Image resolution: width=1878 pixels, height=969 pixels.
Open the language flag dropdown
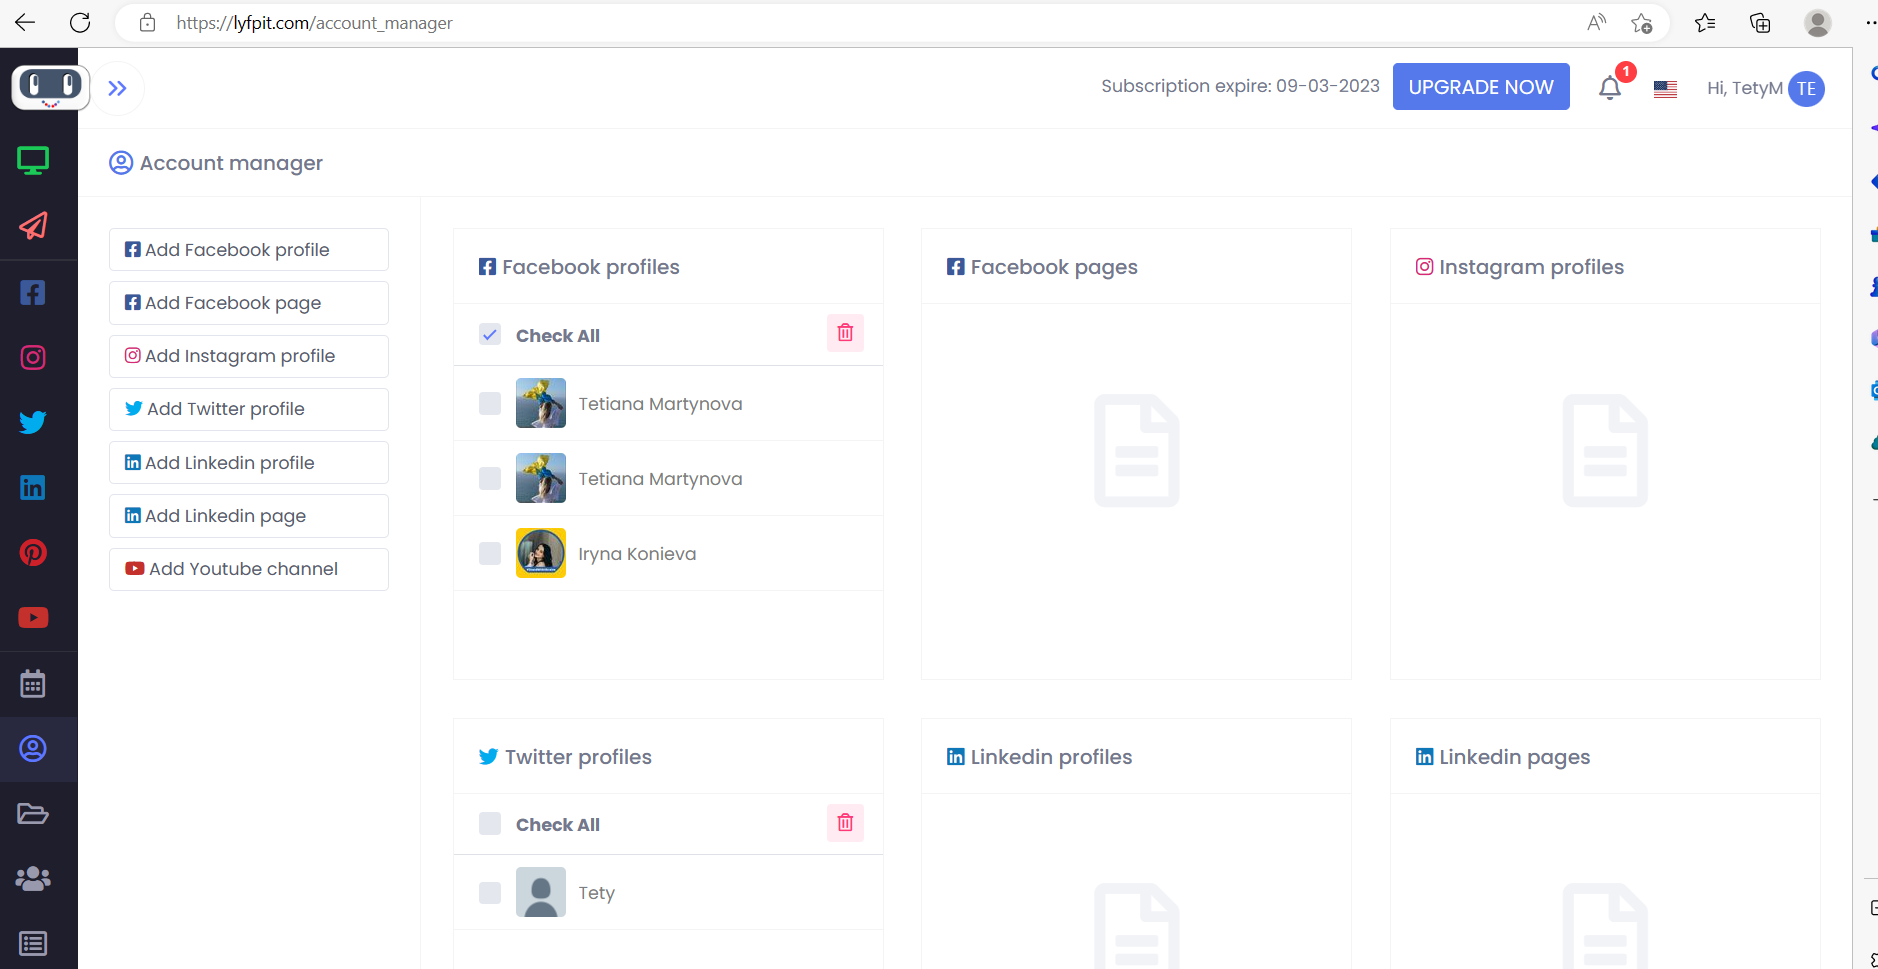[1665, 89]
